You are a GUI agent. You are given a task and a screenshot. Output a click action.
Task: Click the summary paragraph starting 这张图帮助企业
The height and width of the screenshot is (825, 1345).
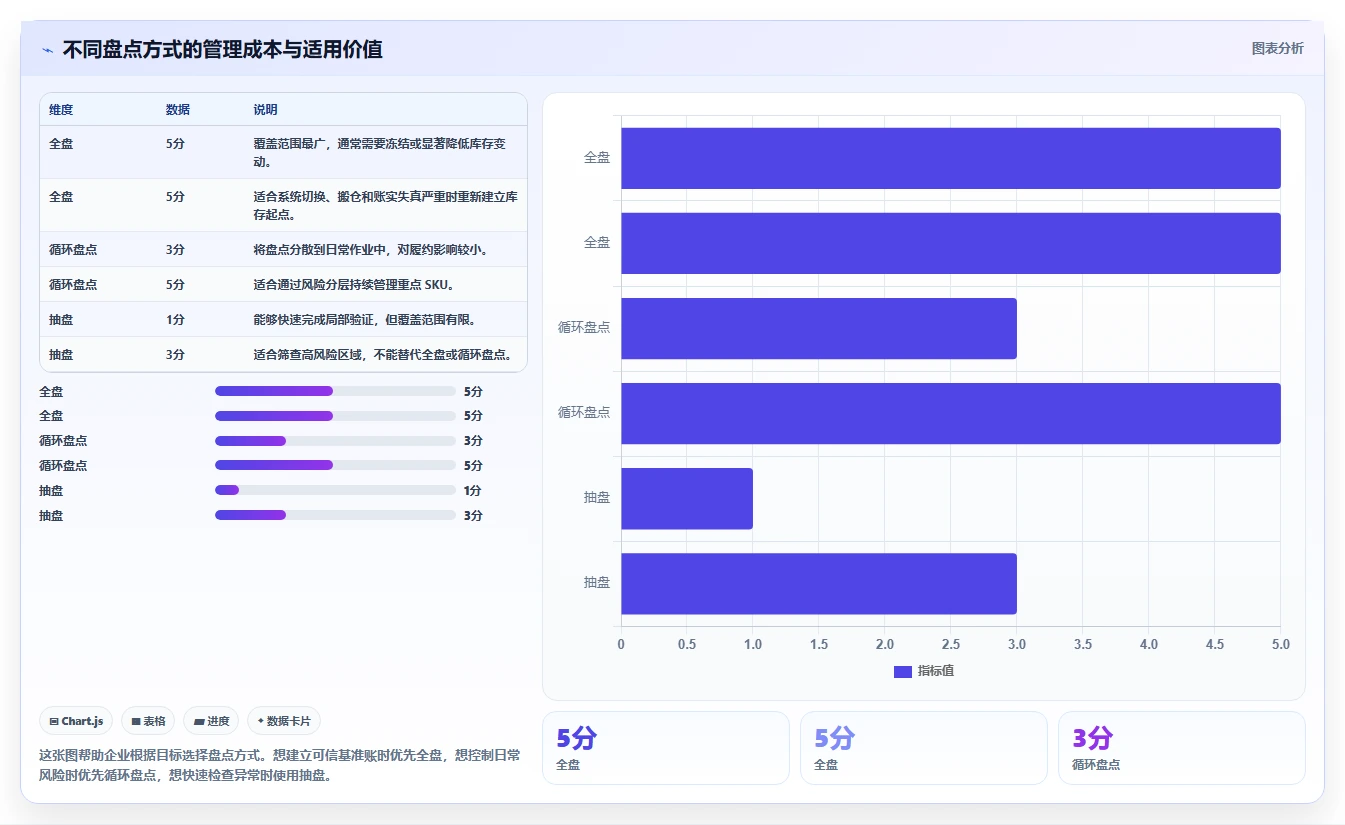point(280,765)
